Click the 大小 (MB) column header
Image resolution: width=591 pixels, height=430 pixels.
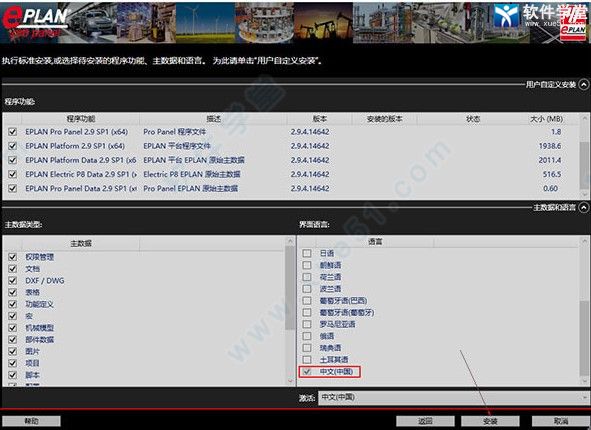pyautogui.click(x=547, y=119)
